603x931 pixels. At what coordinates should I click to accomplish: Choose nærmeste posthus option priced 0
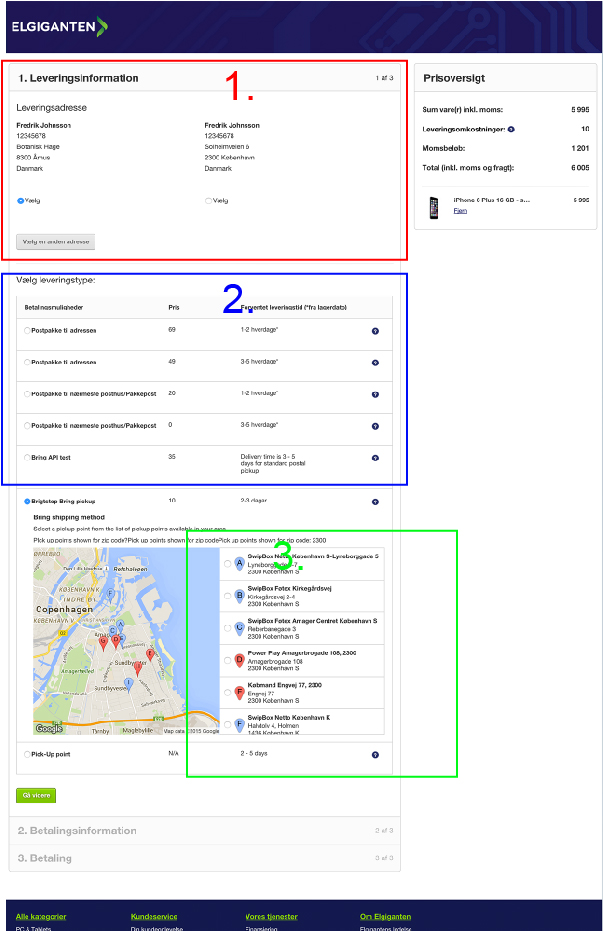click(27, 426)
